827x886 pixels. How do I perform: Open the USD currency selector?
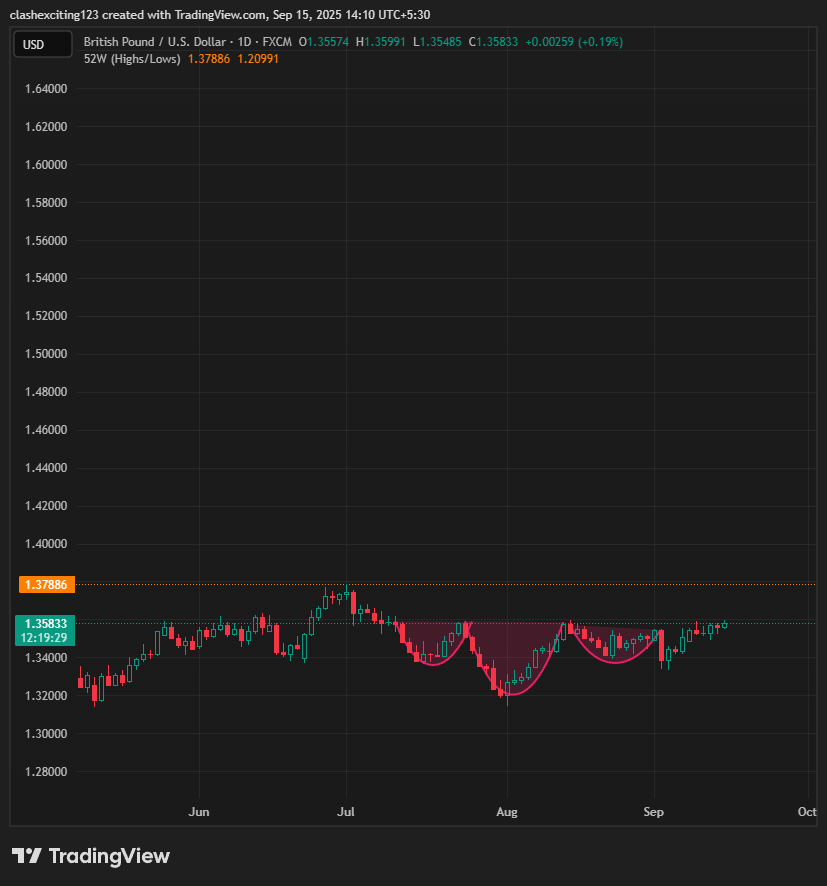[x=42, y=44]
